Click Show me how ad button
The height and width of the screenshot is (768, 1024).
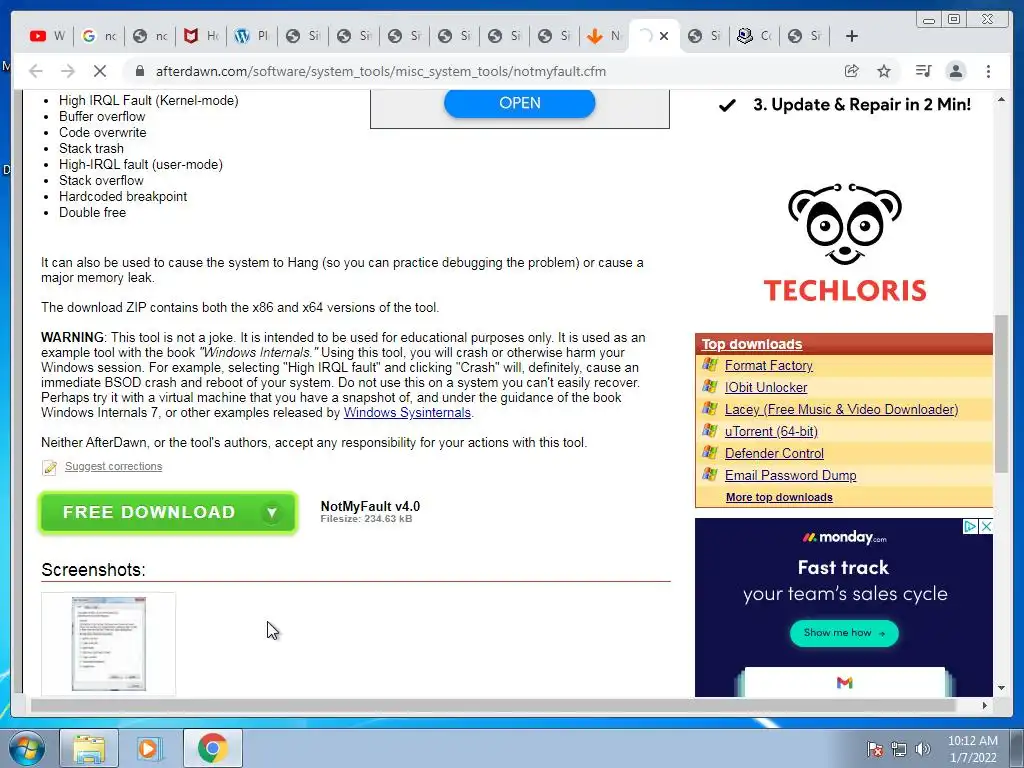click(x=844, y=633)
